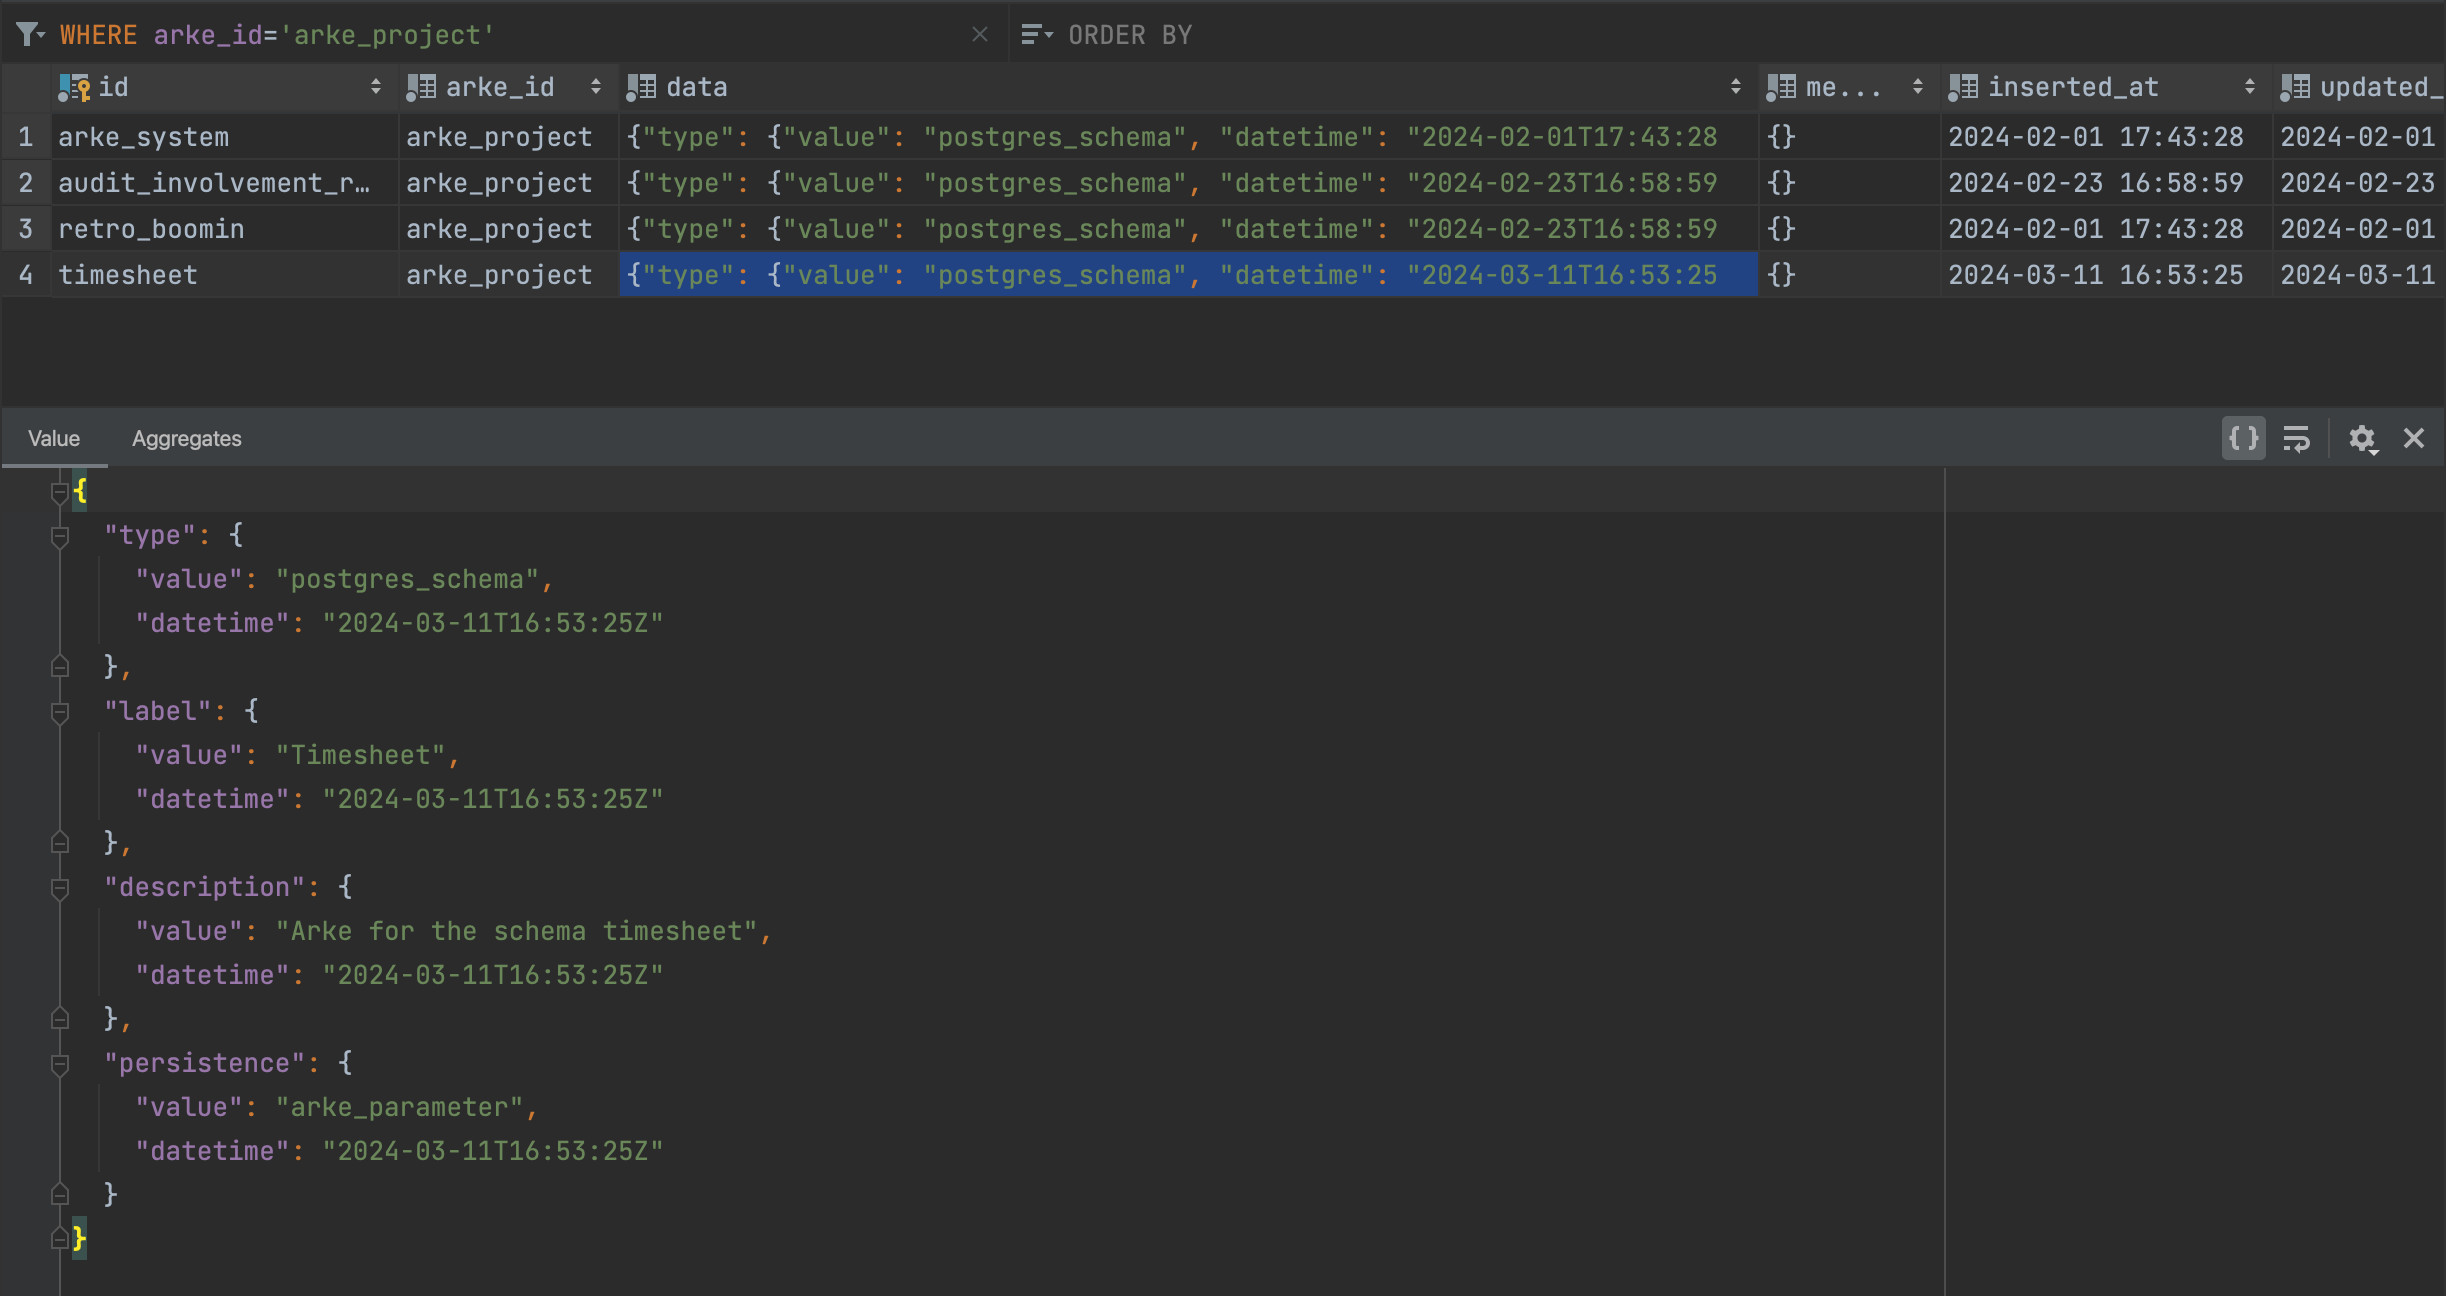Expand the label node in JSON viewer
2446x1296 pixels.
(x=60, y=709)
